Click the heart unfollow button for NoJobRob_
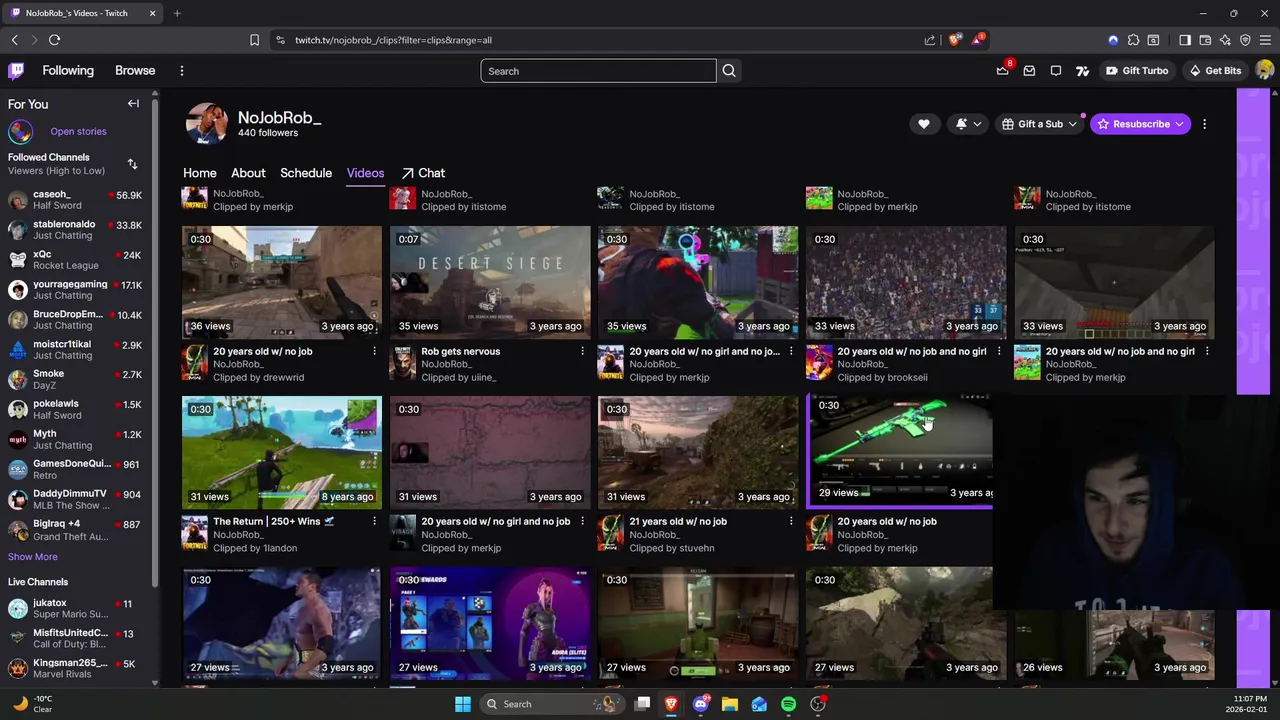This screenshot has width=1280, height=720. (x=924, y=124)
